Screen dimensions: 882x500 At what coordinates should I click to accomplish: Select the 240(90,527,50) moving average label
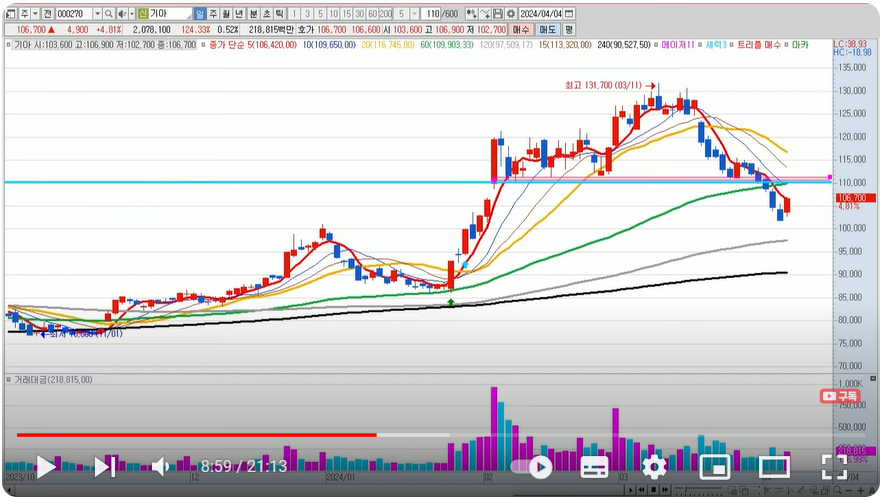click(x=624, y=44)
